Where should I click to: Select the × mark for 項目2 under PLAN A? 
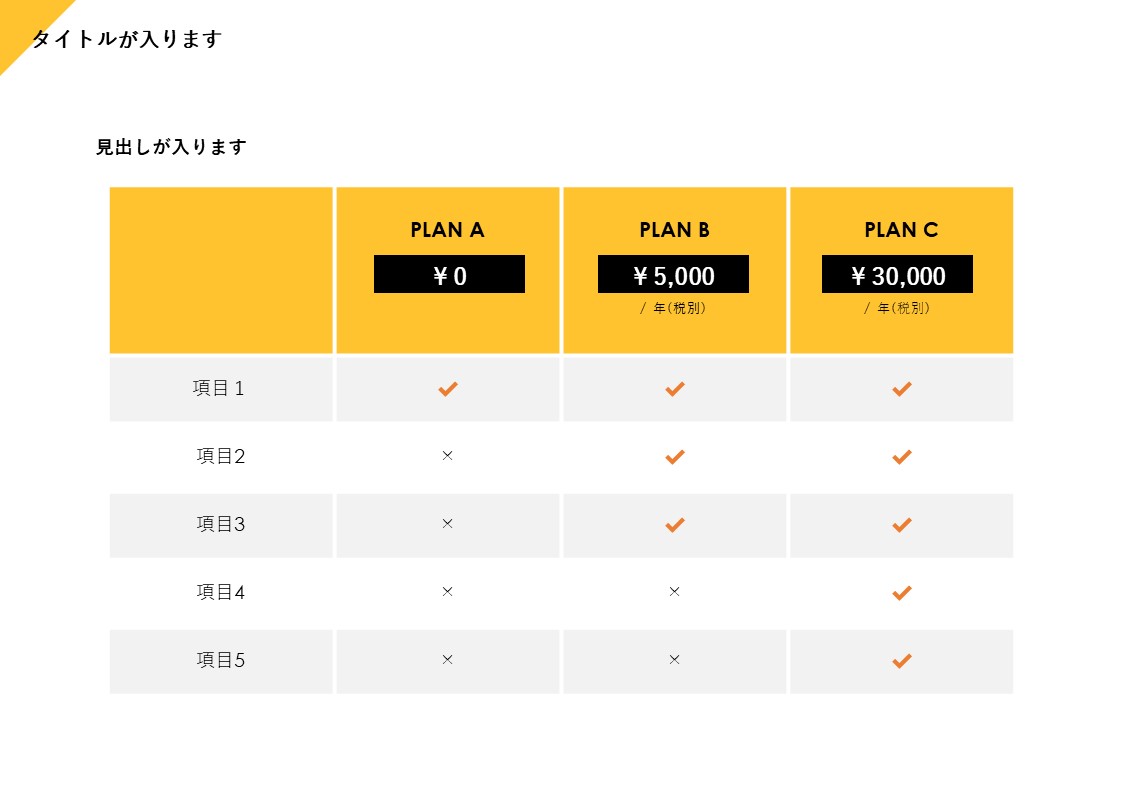pyautogui.click(x=448, y=455)
